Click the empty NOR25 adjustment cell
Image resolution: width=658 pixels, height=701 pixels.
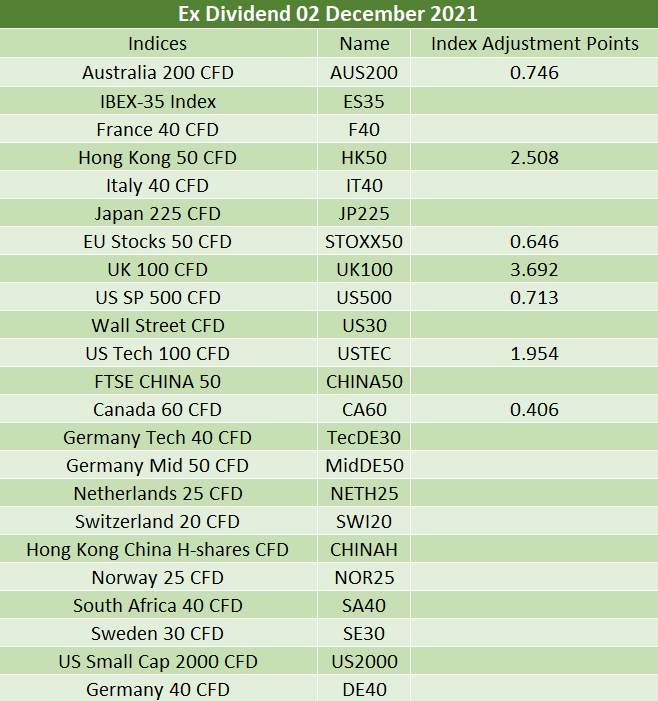point(535,578)
